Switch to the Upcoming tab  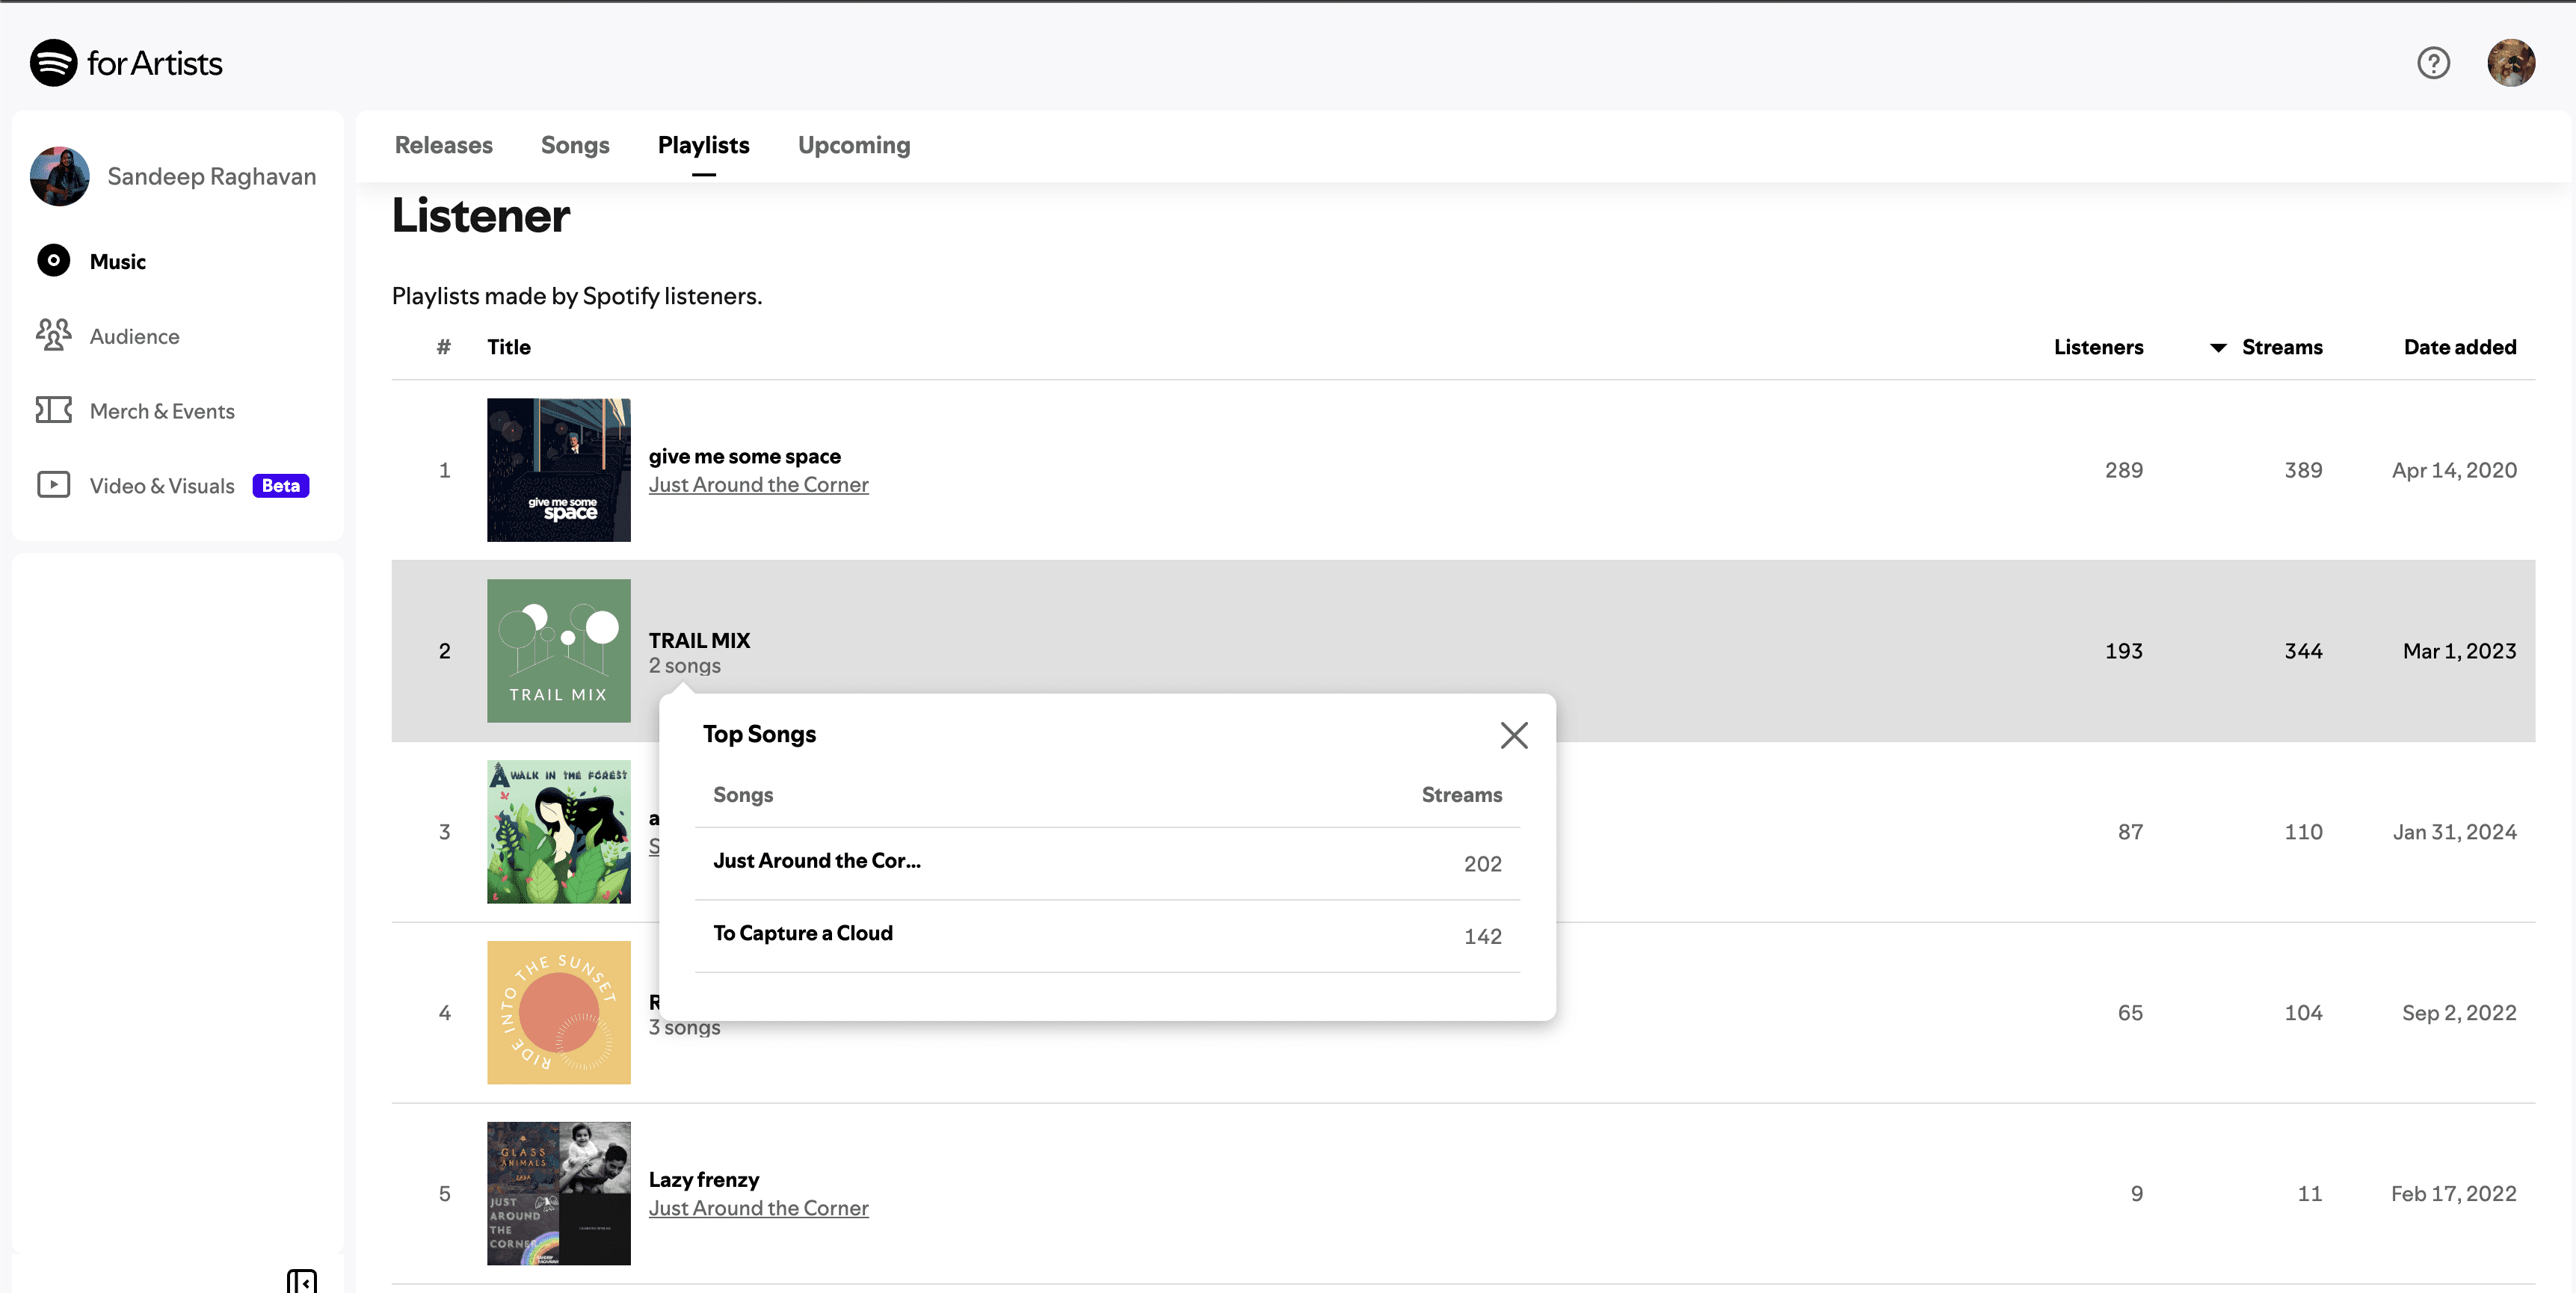pyautogui.click(x=853, y=145)
